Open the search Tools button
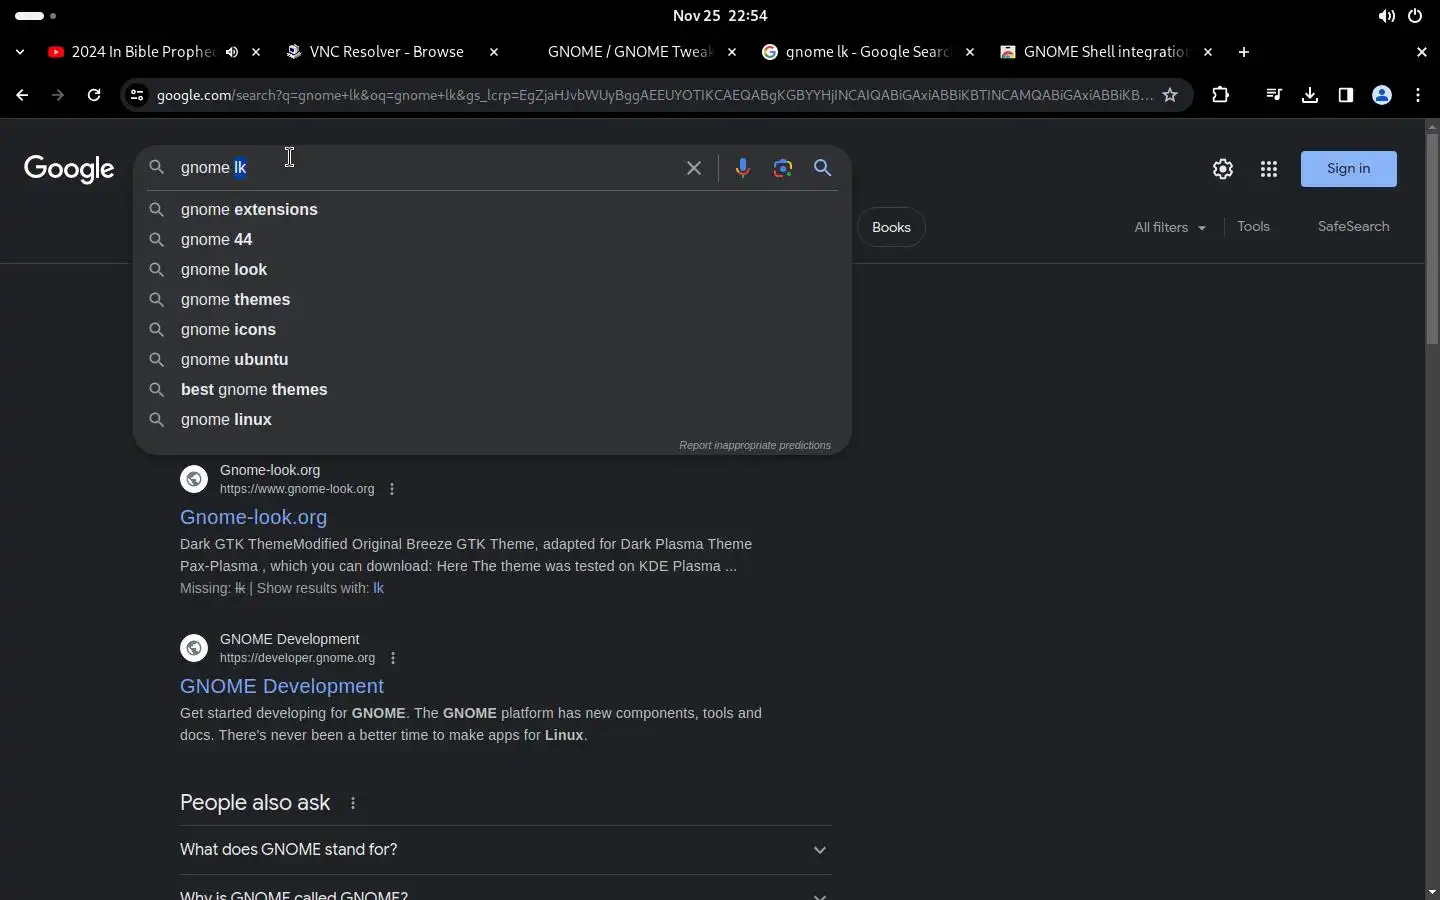 (1253, 227)
